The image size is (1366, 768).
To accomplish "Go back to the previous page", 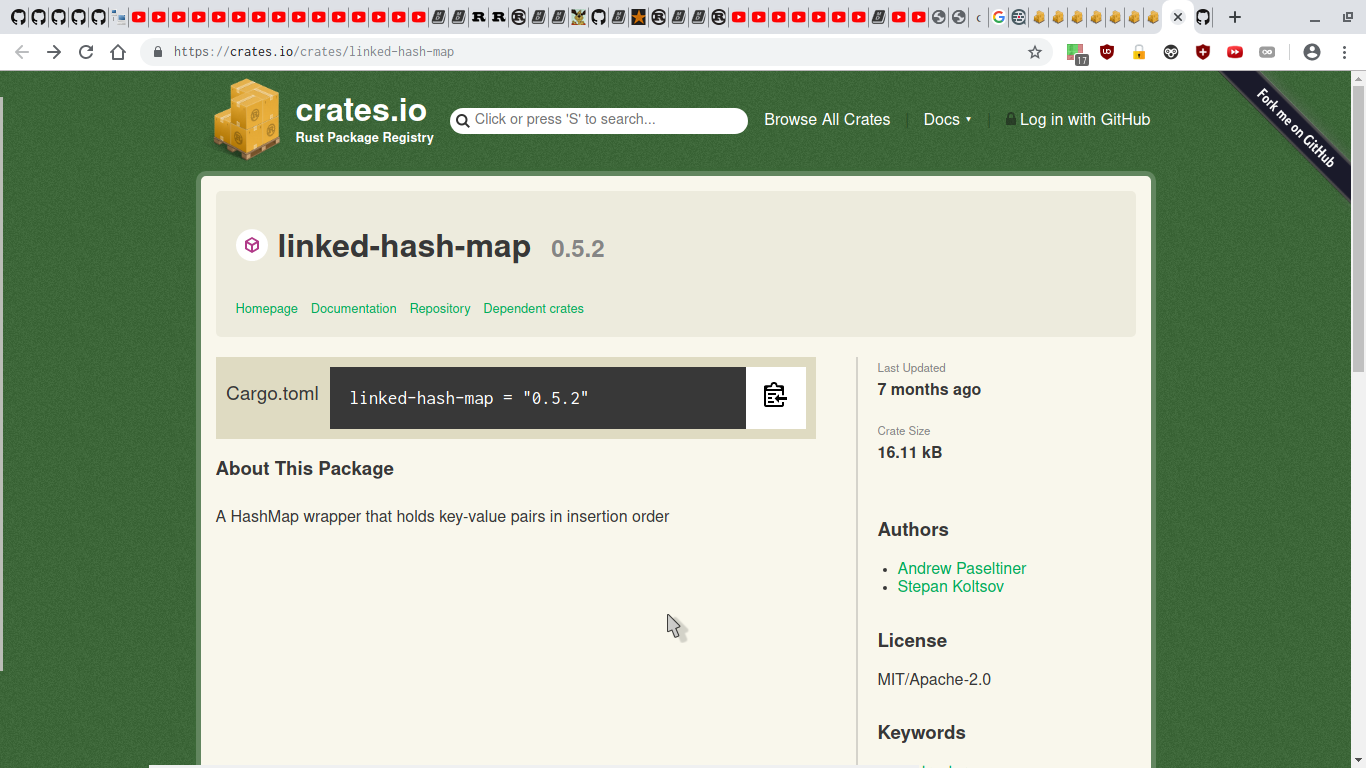I will tap(22, 52).
